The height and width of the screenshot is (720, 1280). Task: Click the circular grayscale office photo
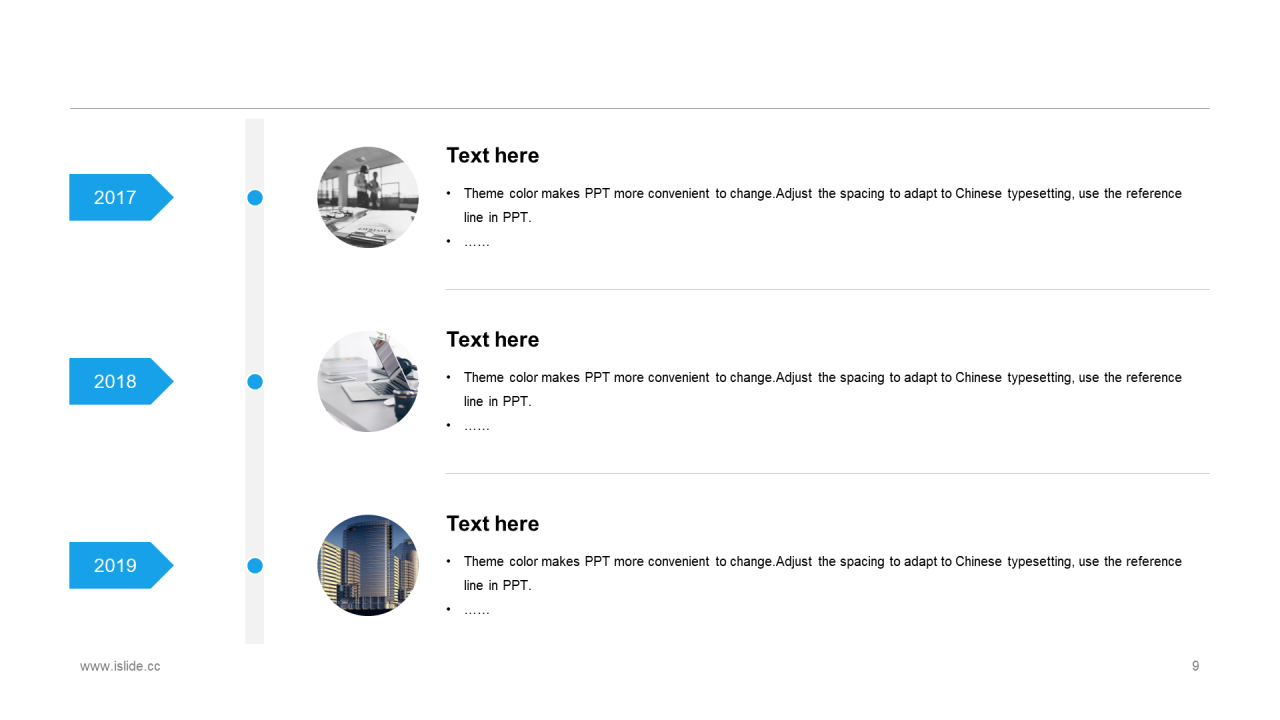tap(368, 197)
